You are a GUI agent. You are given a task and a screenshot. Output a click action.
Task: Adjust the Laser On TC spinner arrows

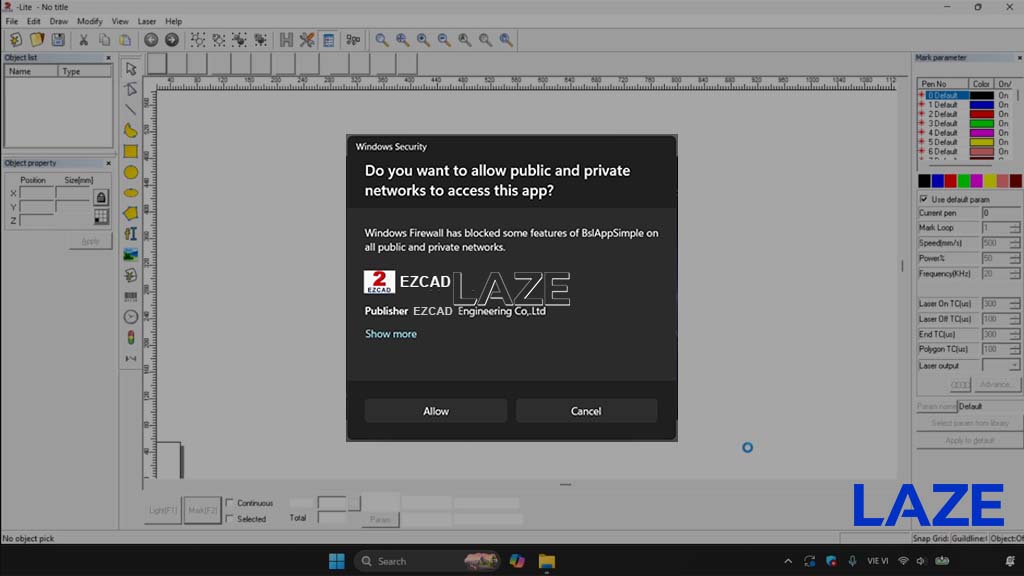(1014, 304)
